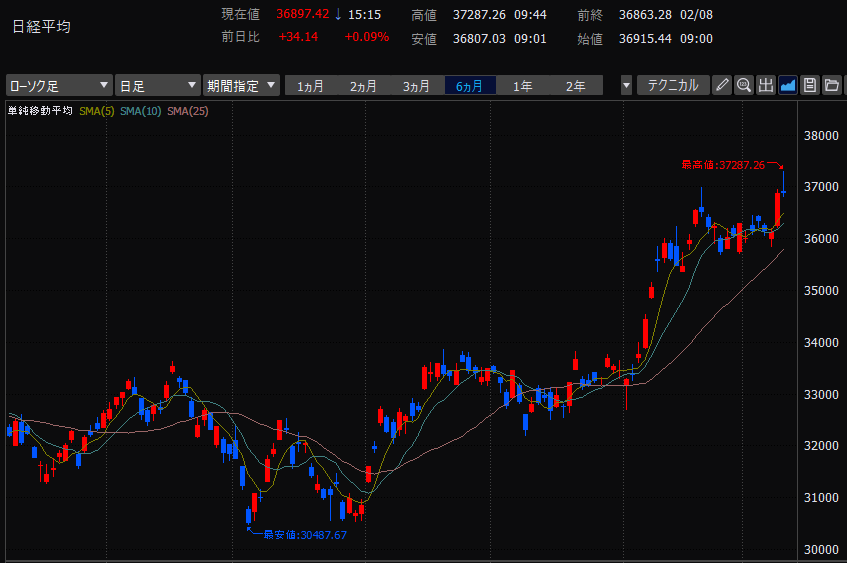The width and height of the screenshot is (847, 563).
Task: Click the previous close 36863.28
Action: click(x=645, y=15)
